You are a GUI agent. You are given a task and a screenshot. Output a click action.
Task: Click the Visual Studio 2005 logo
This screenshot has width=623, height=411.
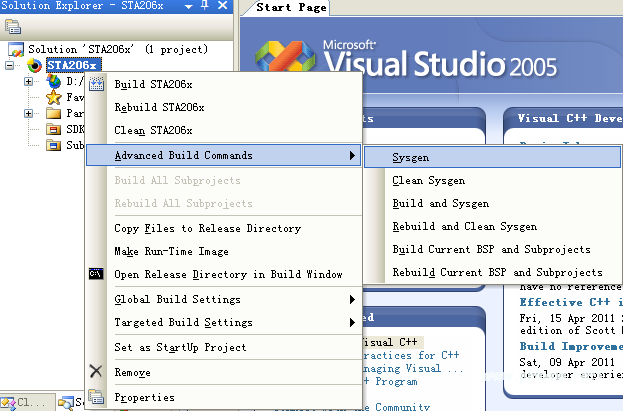click(405, 59)
